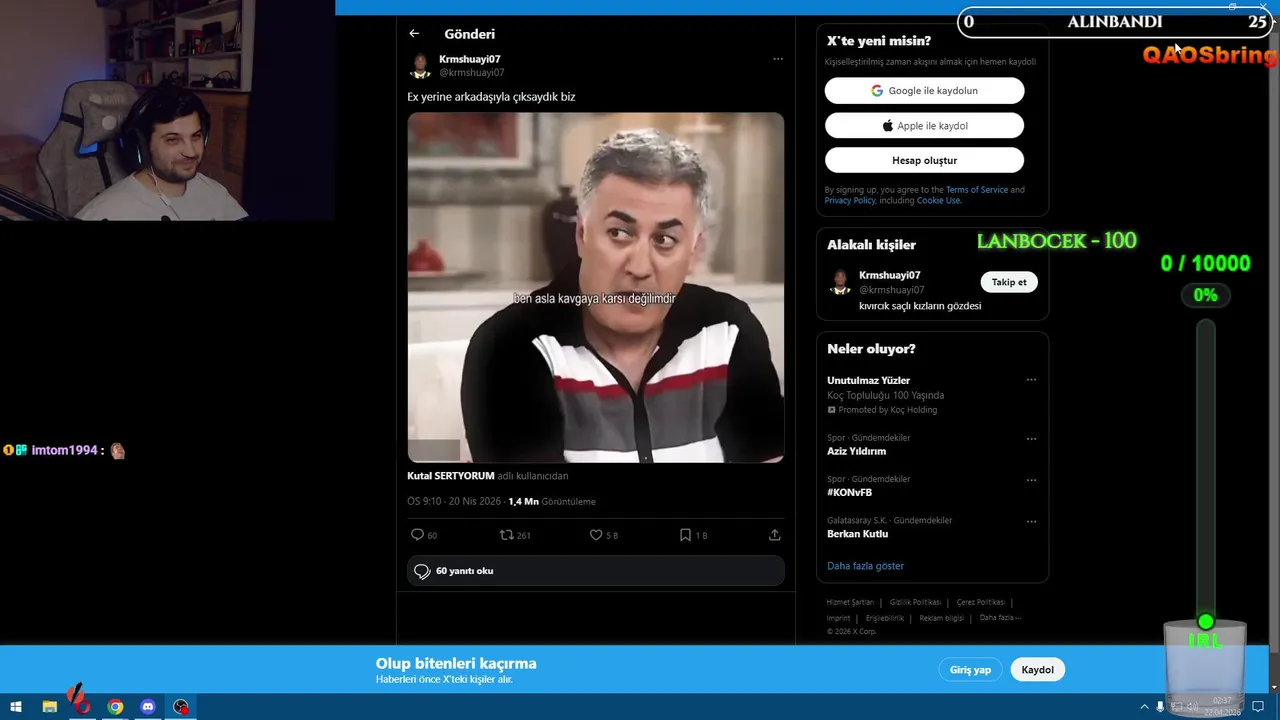This screenshot has height=720, width=1280.
Task: Click the emote in imtom1994's chat message
Action: [x=118, y=451]
